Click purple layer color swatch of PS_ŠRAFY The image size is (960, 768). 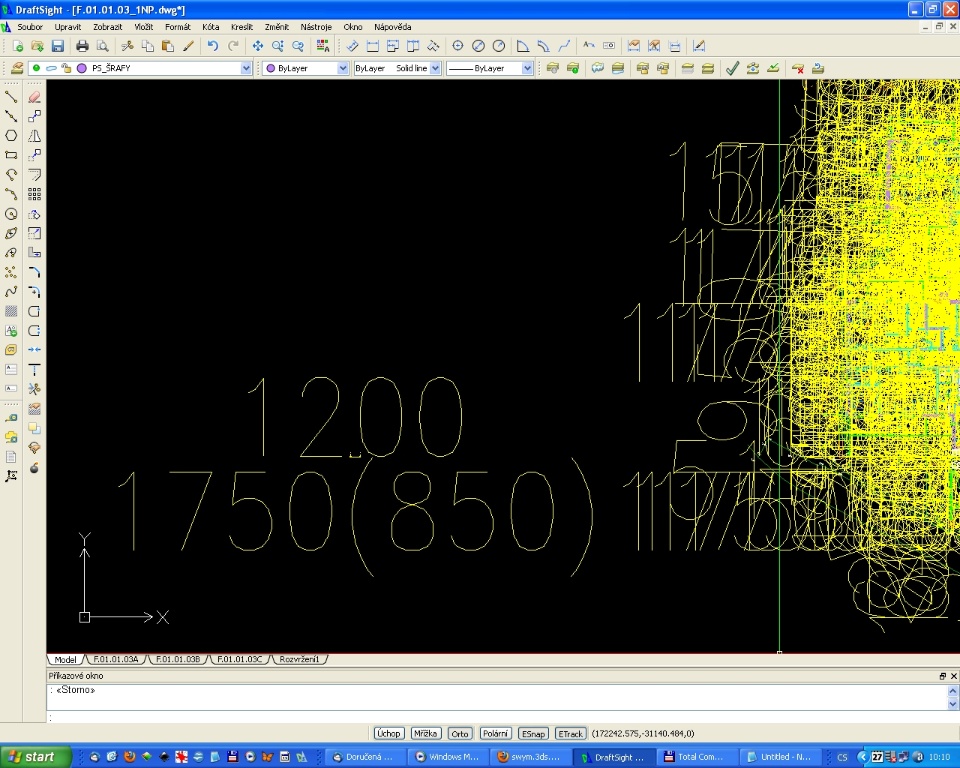click(82, 68)
